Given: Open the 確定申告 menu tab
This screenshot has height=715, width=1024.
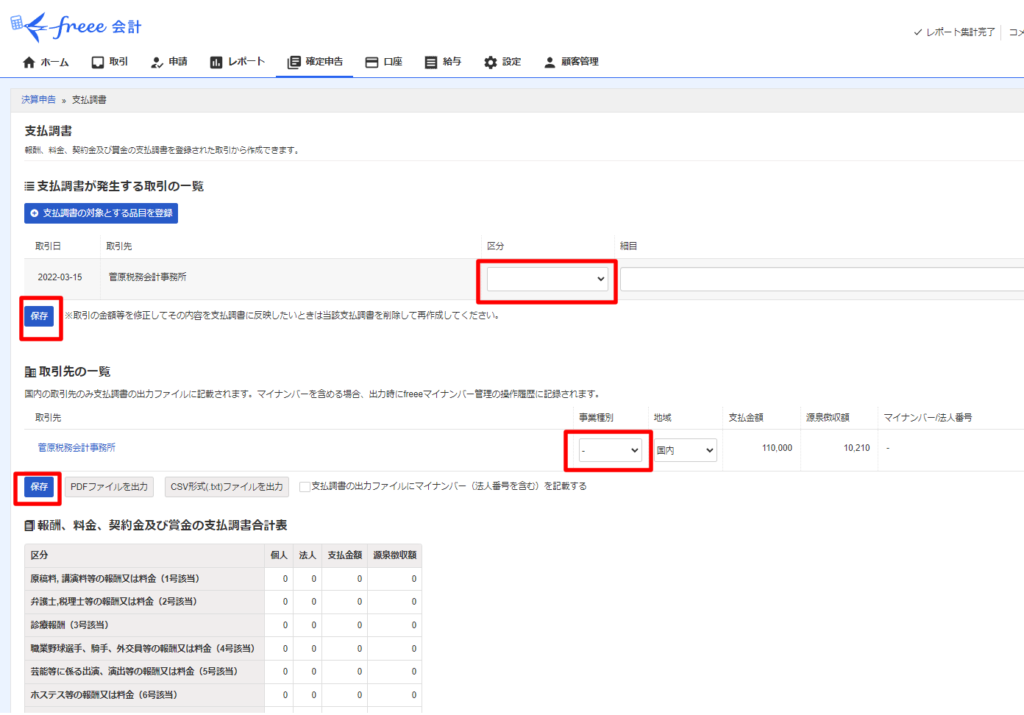Looking at the screenshot, I should pos(315,62).
